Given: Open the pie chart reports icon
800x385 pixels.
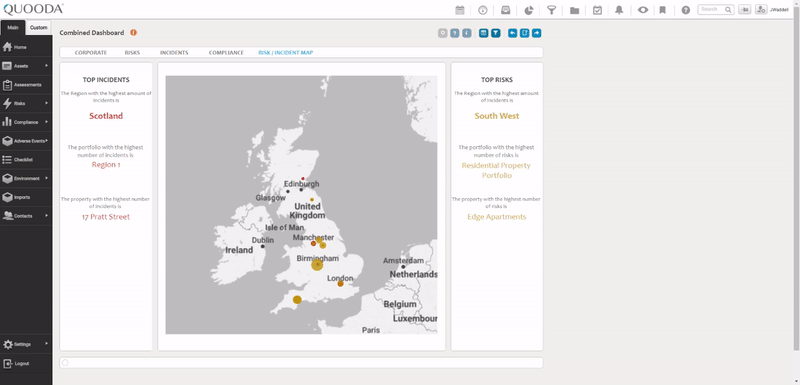Looking at the screenshot, I should [529, 10].
